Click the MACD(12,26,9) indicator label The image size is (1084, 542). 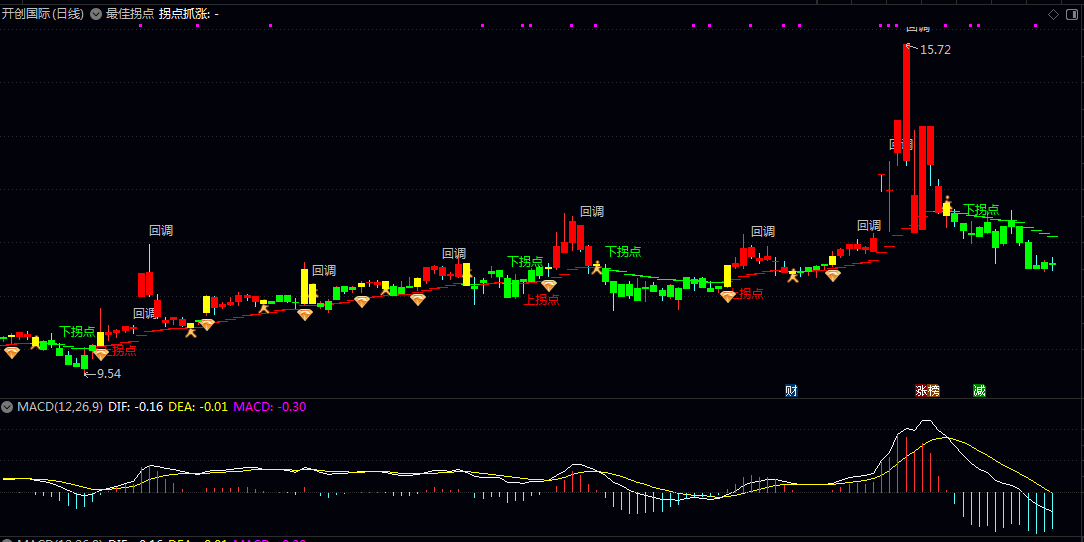point(61,406)
